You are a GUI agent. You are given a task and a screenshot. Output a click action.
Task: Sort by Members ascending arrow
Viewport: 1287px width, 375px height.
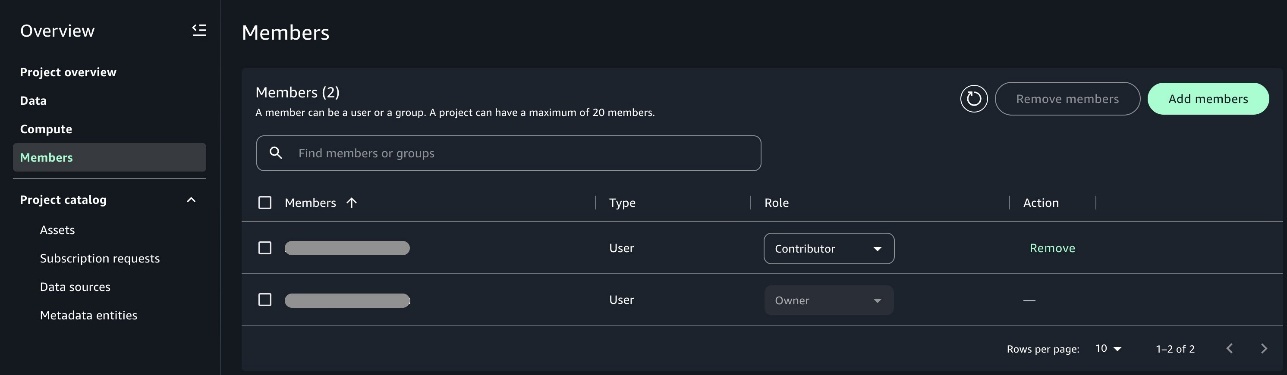tap(351, 203)
